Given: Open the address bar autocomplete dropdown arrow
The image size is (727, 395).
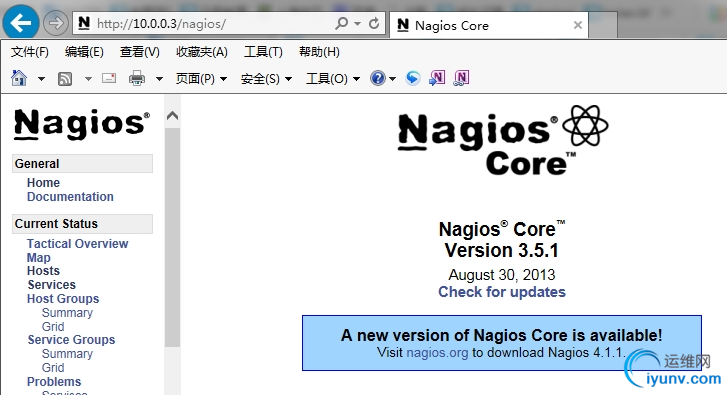Looking at the screenshot, I should (357, 23).
